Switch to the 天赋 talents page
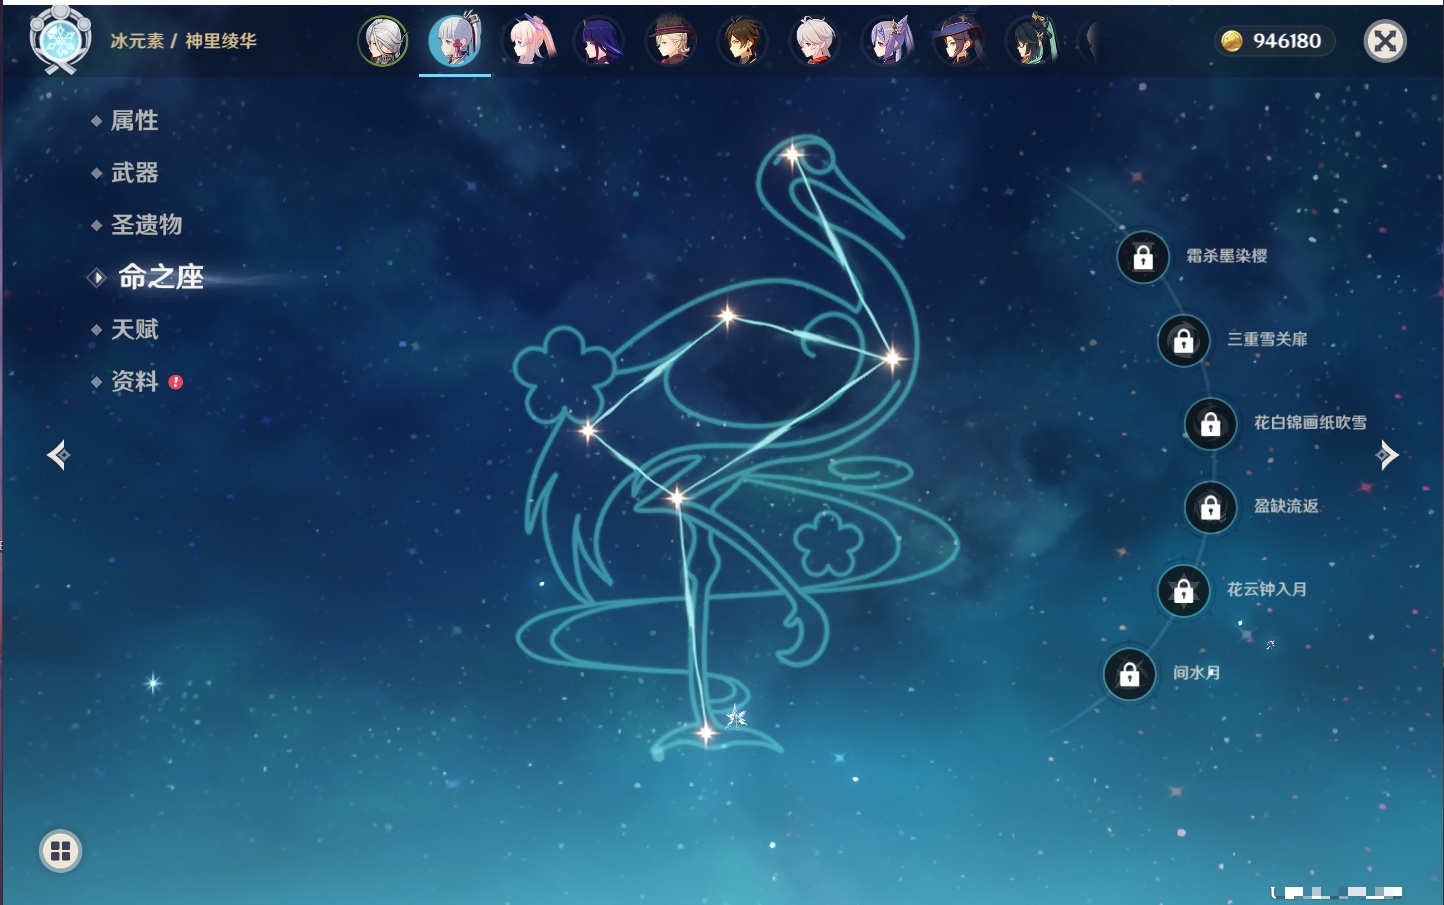The image size is (1444, 905). 134,329
